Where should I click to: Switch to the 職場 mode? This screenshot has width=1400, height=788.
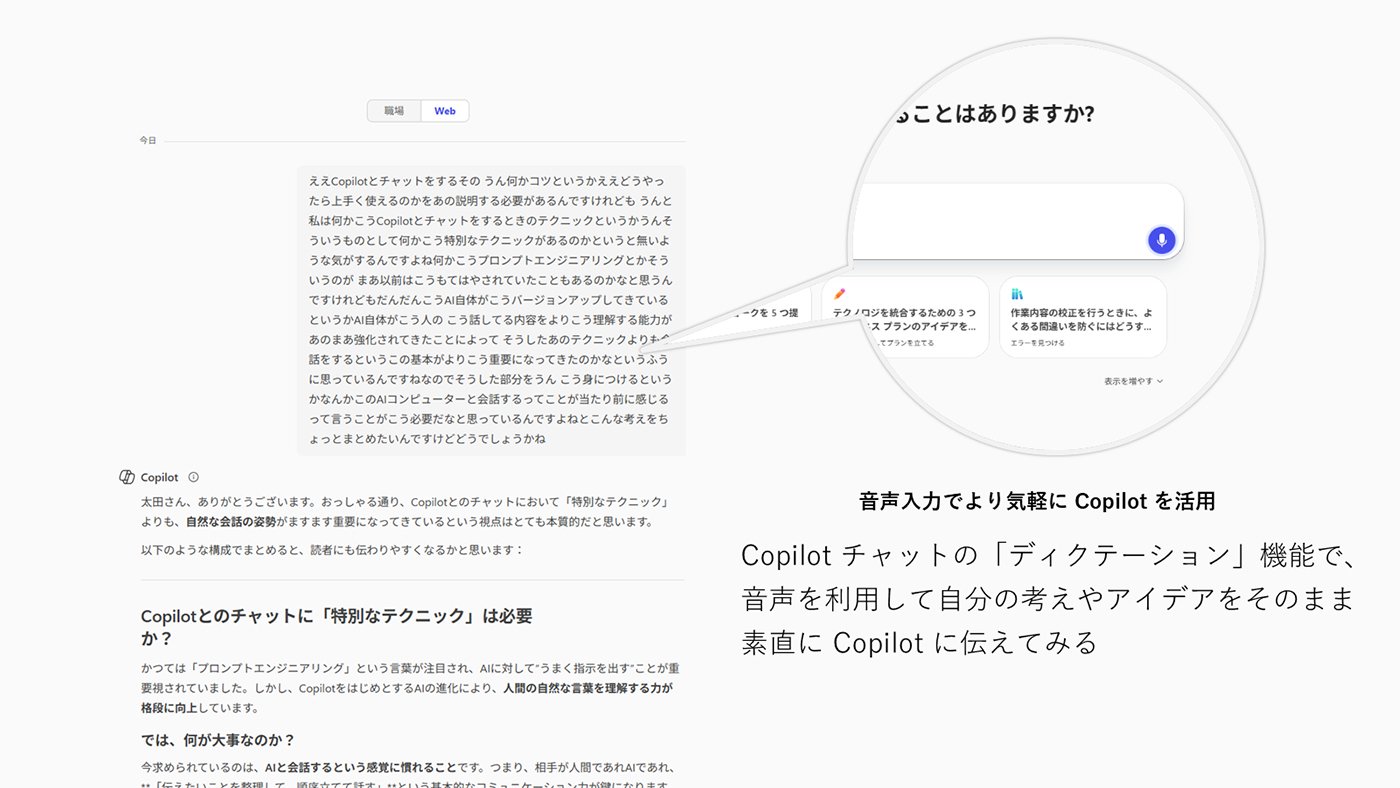[x=394, y=111]
